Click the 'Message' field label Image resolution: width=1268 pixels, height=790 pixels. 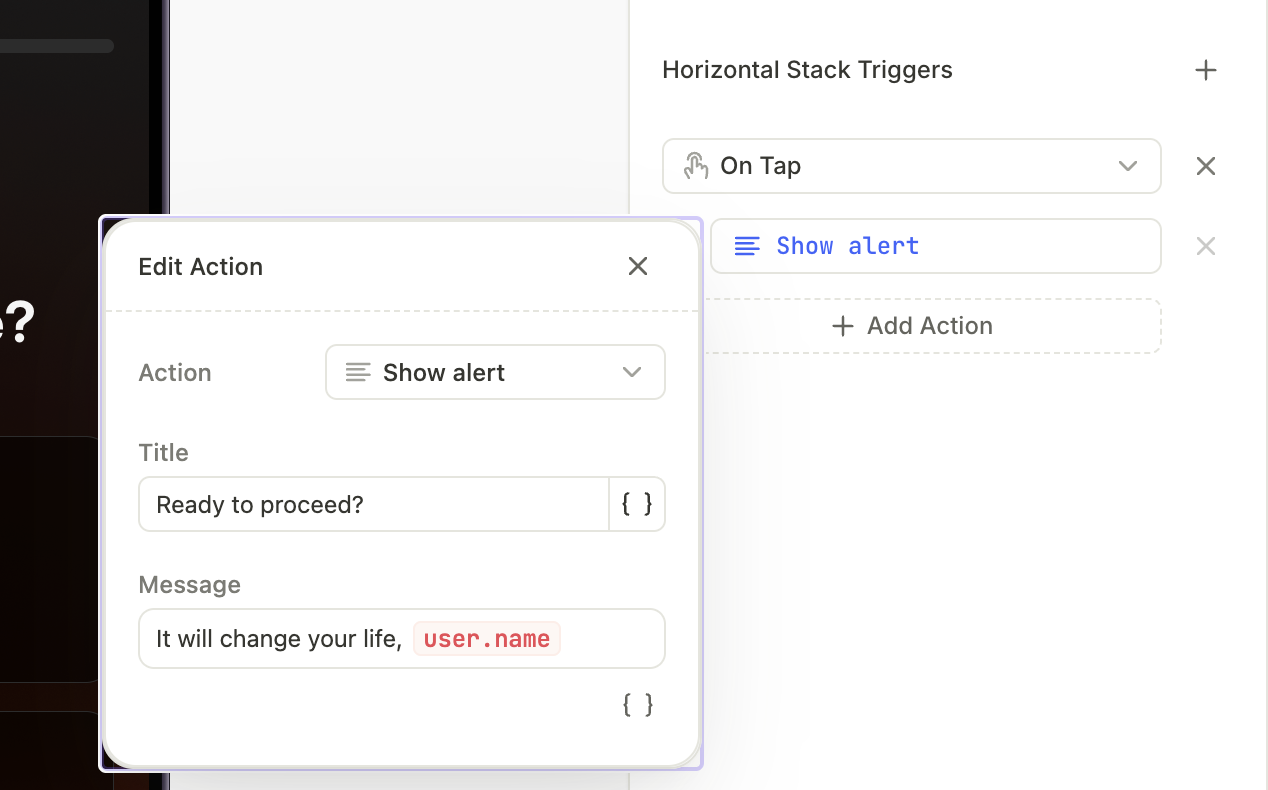pos(190,585)
